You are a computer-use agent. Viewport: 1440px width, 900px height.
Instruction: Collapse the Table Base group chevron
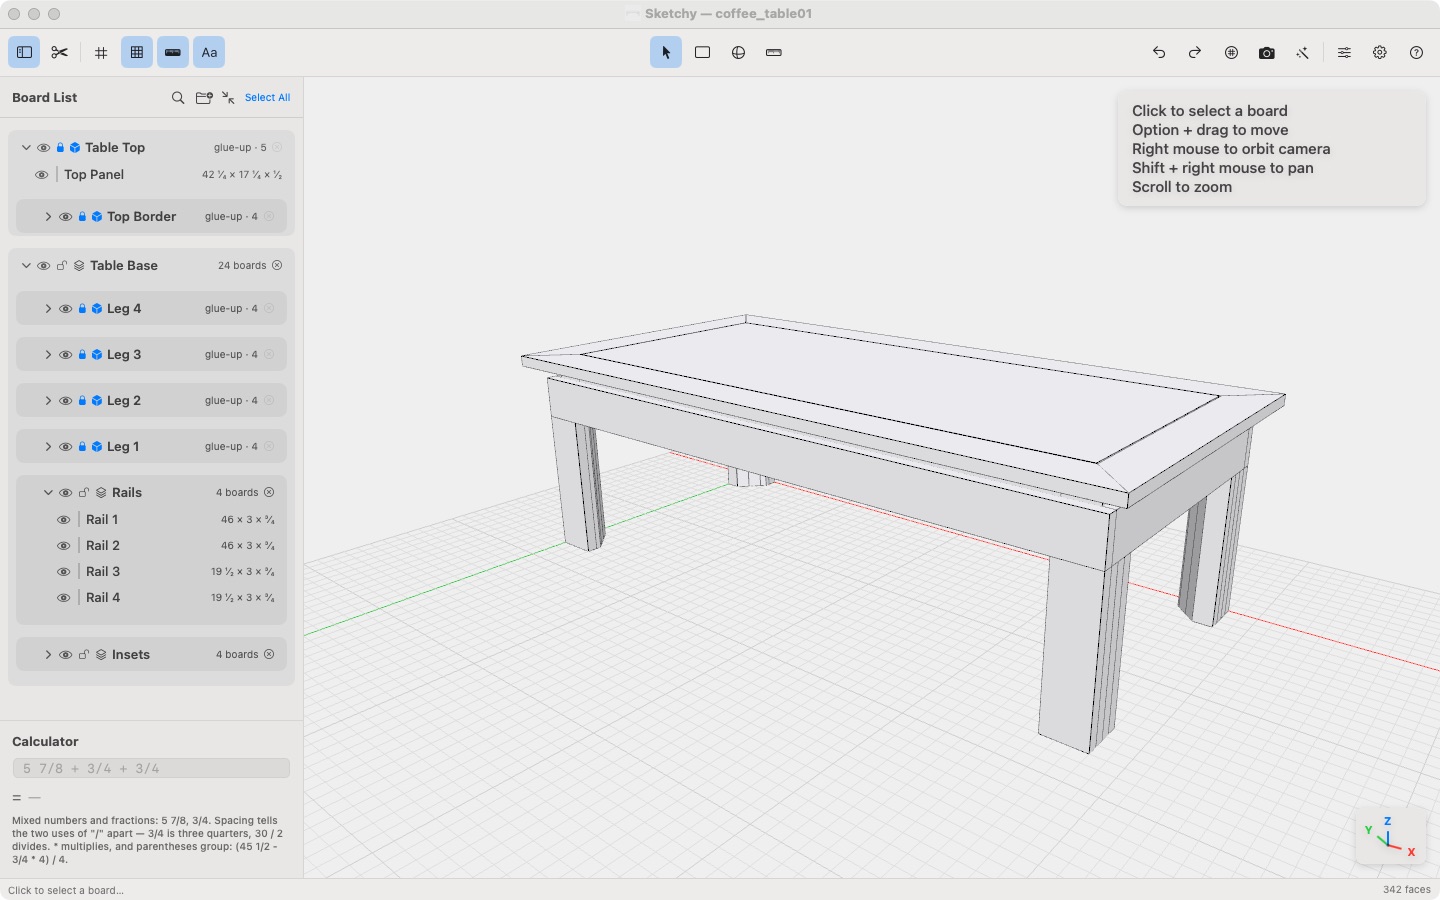tap(26, 265)
